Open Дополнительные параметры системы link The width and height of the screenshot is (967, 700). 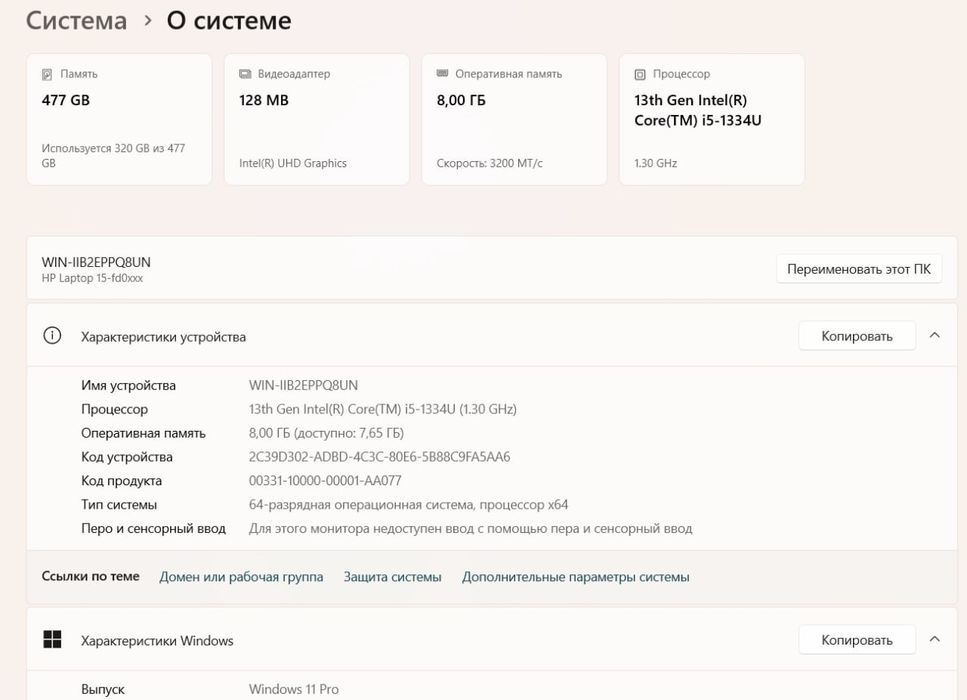coord(575,577)
